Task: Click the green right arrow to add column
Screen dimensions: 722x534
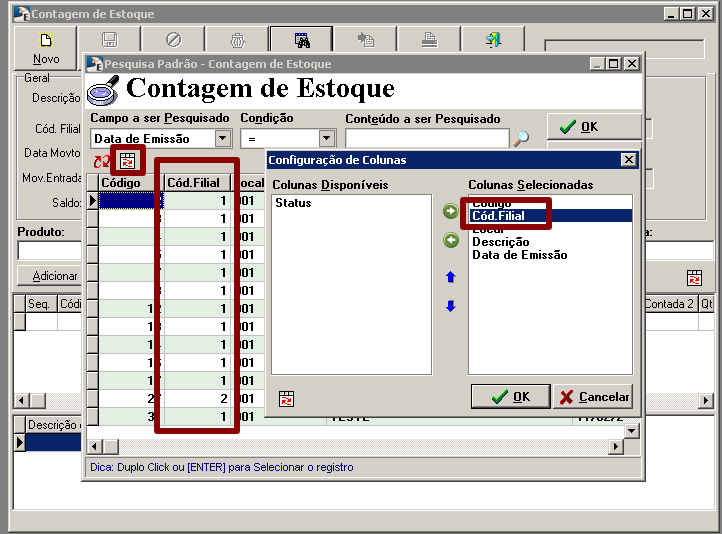Action: coord(450,211)
